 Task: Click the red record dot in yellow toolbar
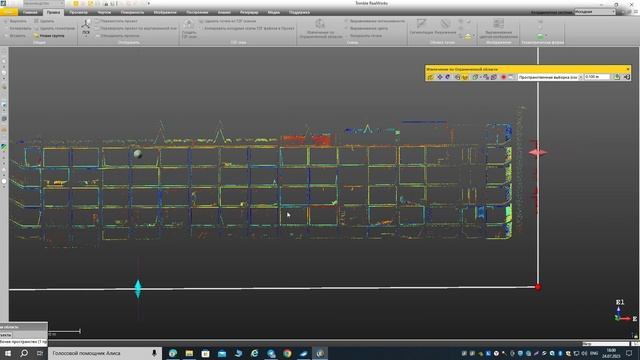(x=504, y=77)
